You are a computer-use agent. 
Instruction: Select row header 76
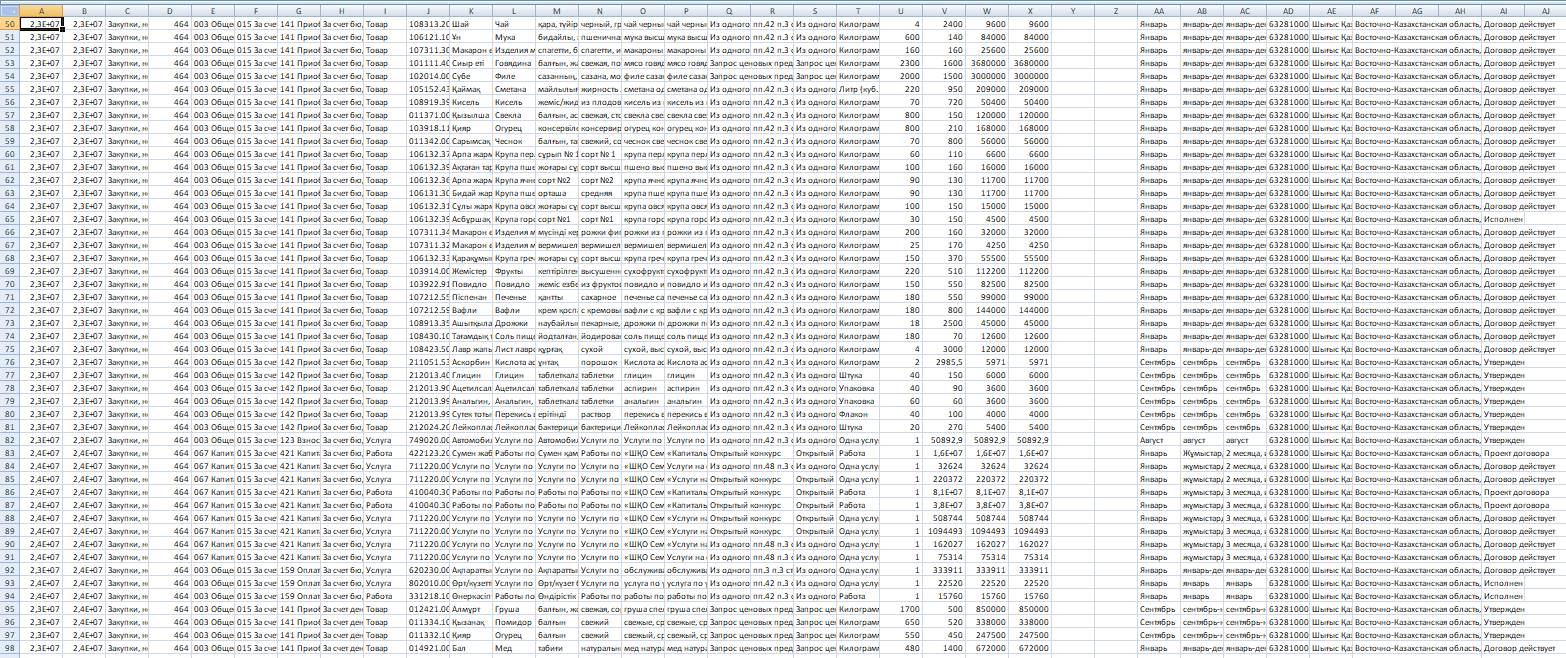(9, 362)
